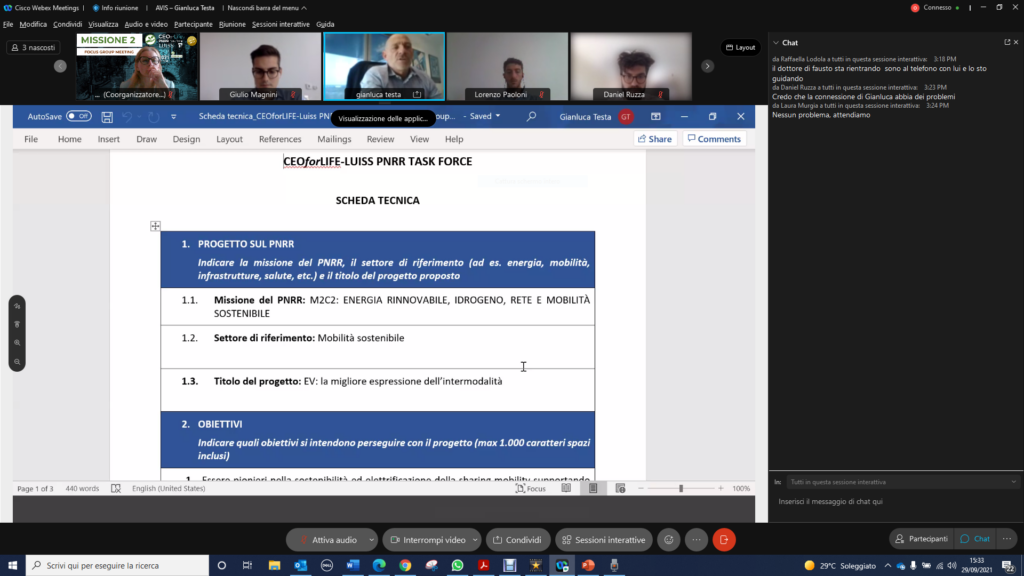
Task: Click the Undo arrow in Word
Action: (x=127, y=117)
